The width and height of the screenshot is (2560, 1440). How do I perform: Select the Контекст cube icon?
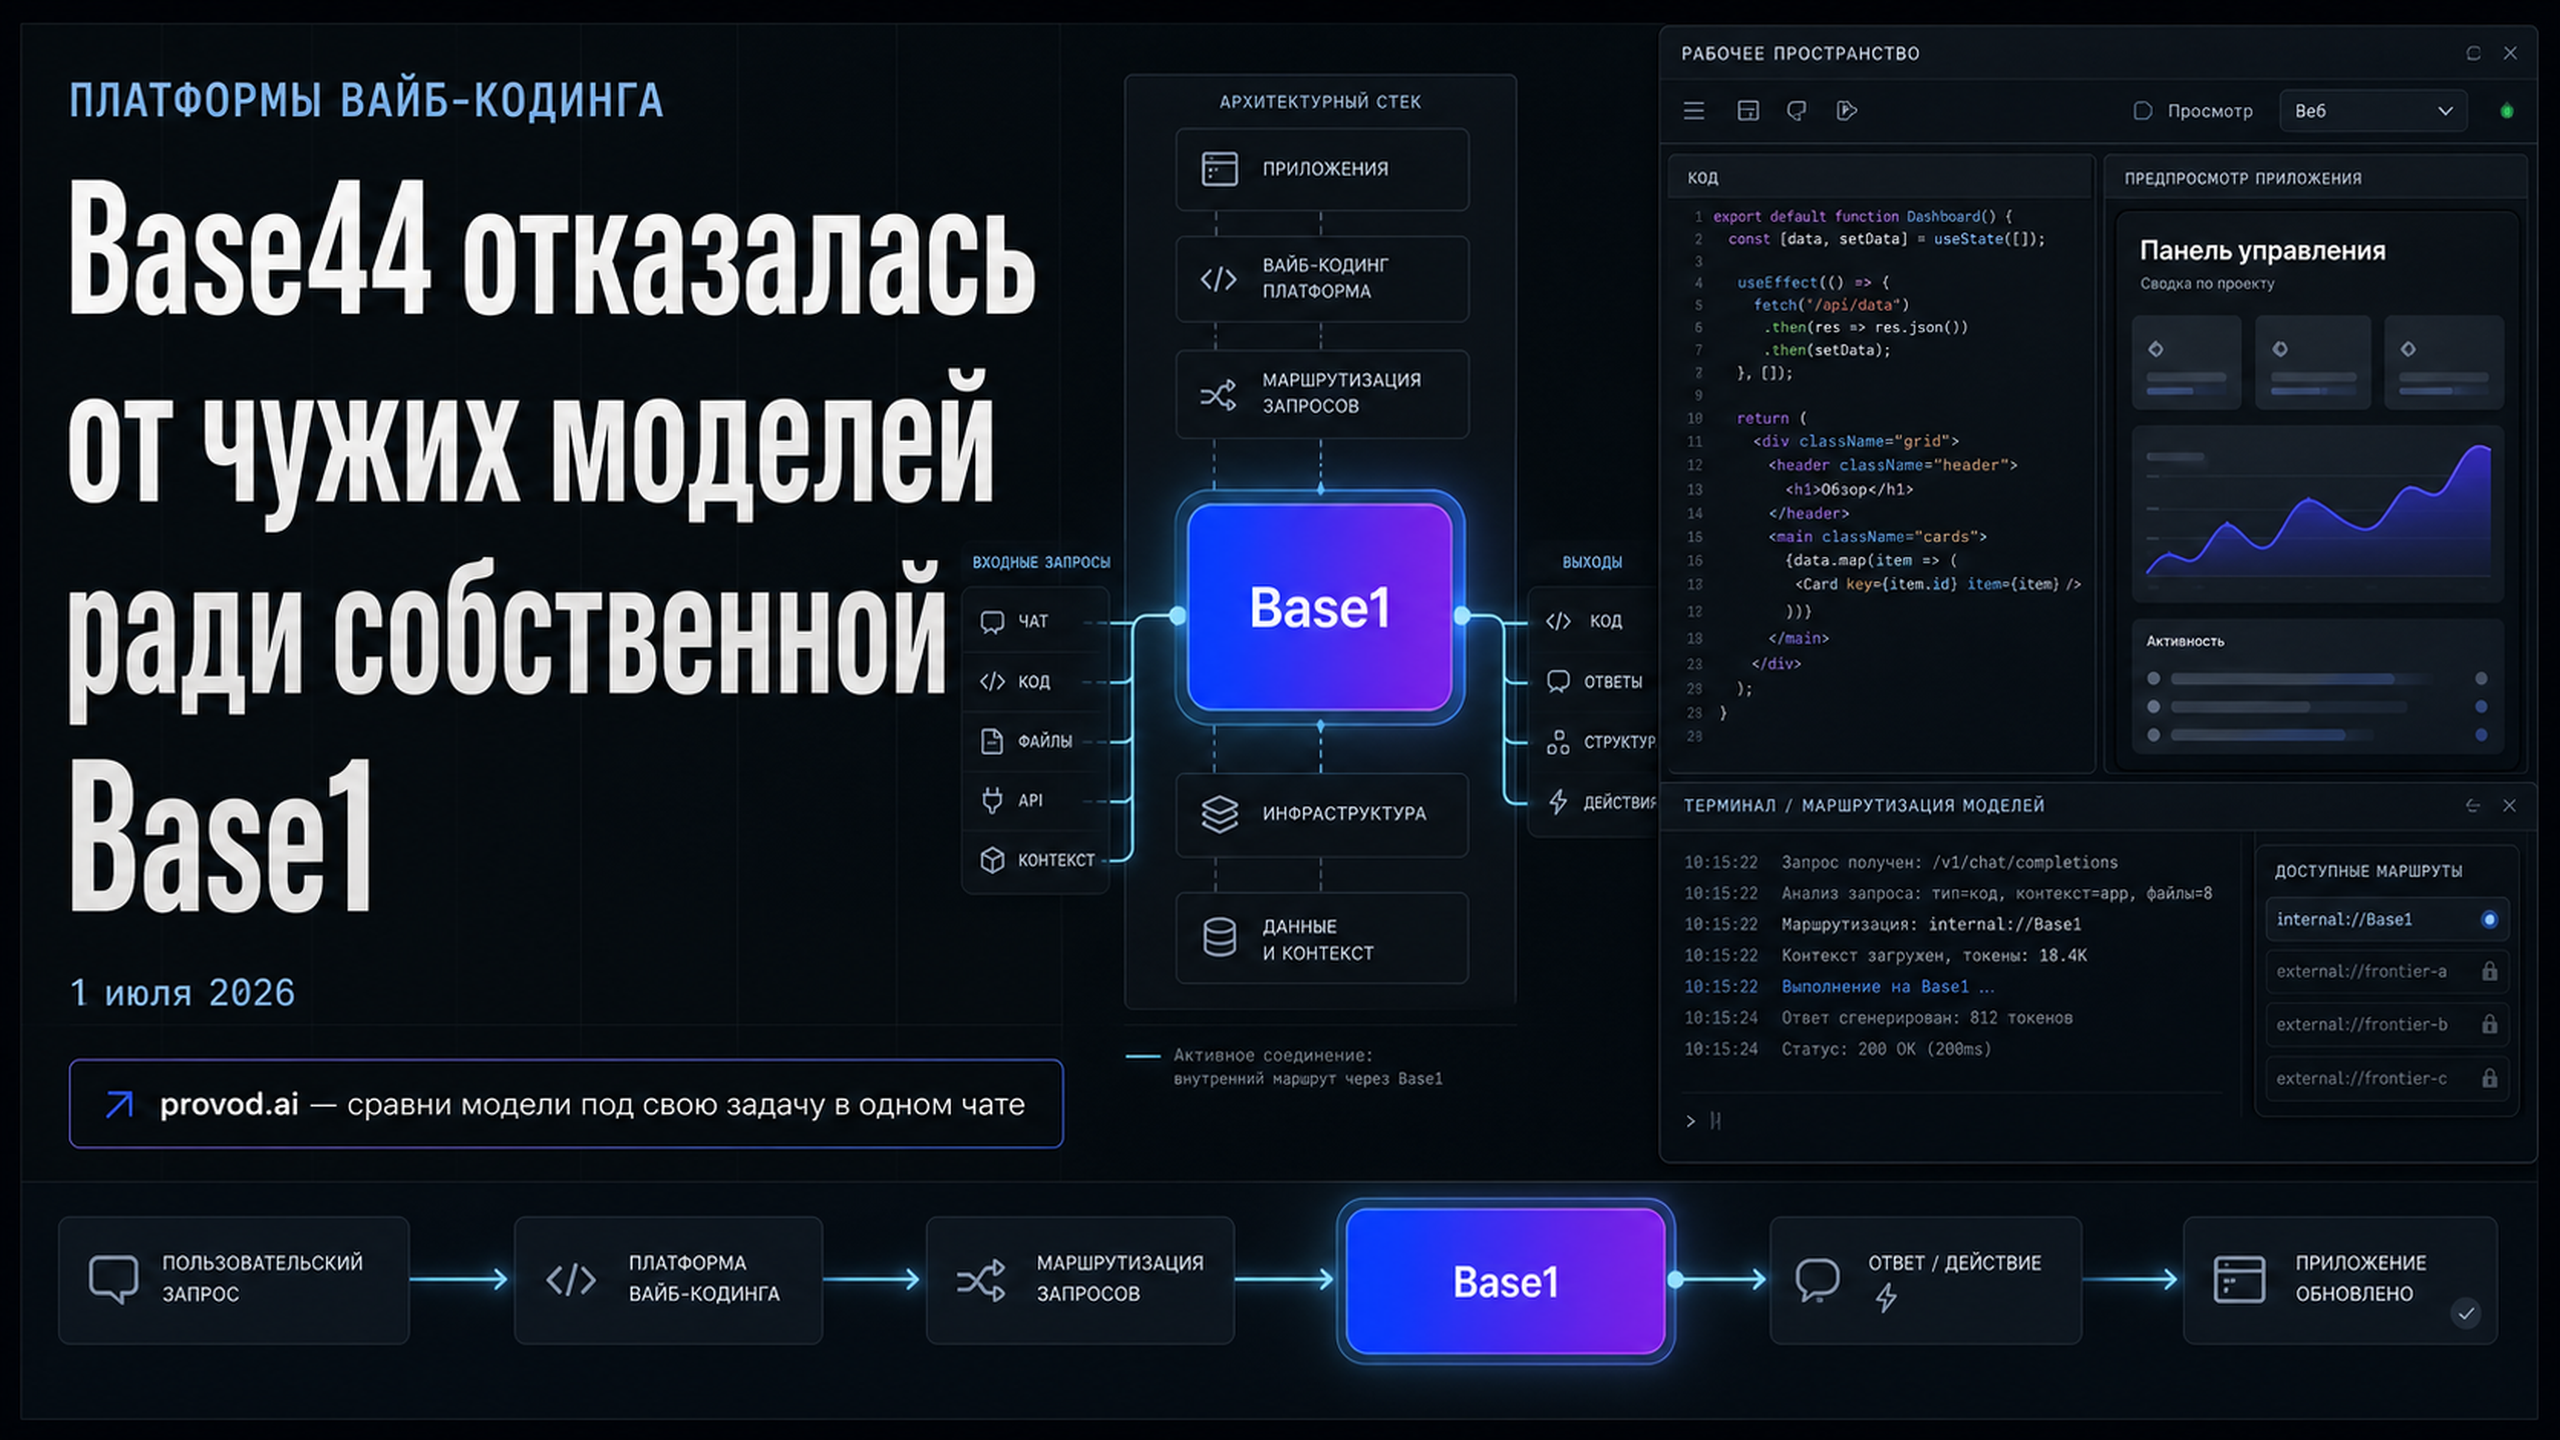tap(992, 860)
